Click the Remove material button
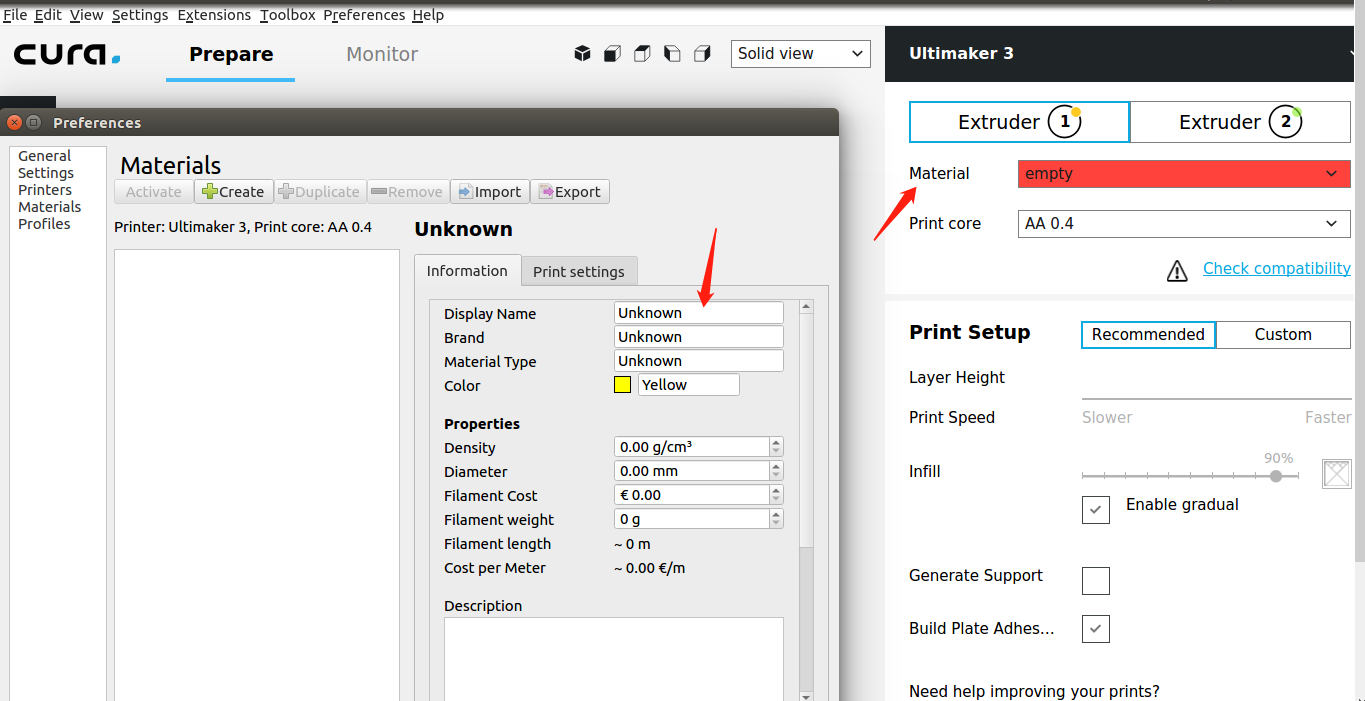The height and width of the screenshot is (701, 1365). pyautogui.click(x=407, y=192)
